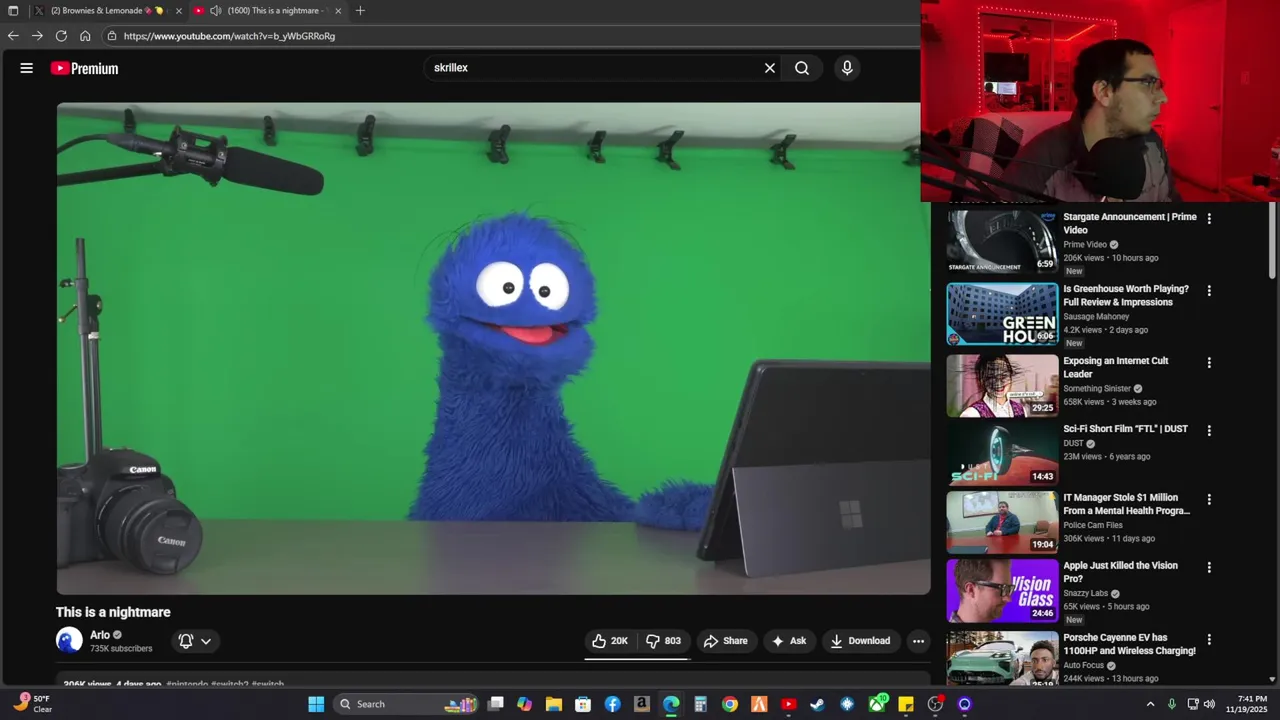This screenshot has height=720, width=1280.
Task: Open options for Exposing an Internet Cult Leader
Action: [1209, 362]
